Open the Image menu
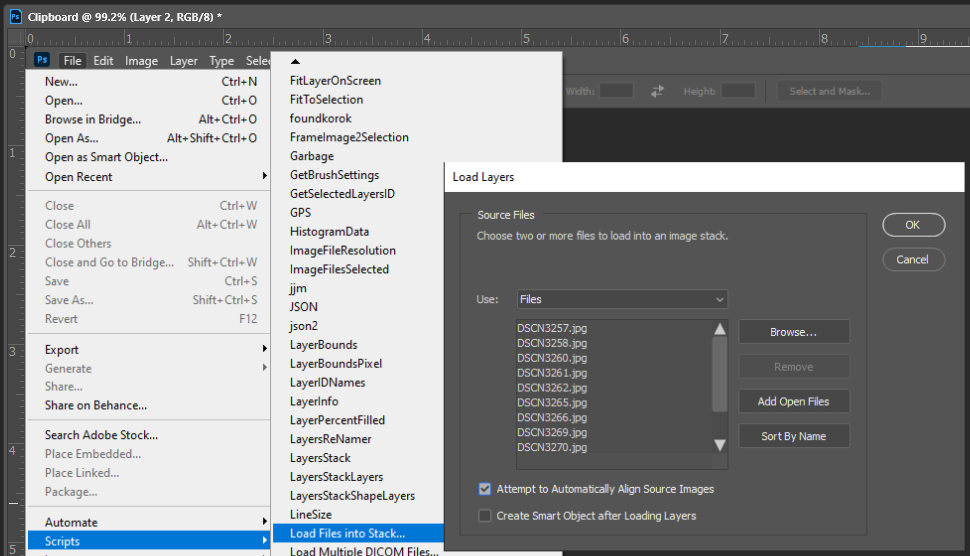970x556 pixels. (x=141, y=61)
